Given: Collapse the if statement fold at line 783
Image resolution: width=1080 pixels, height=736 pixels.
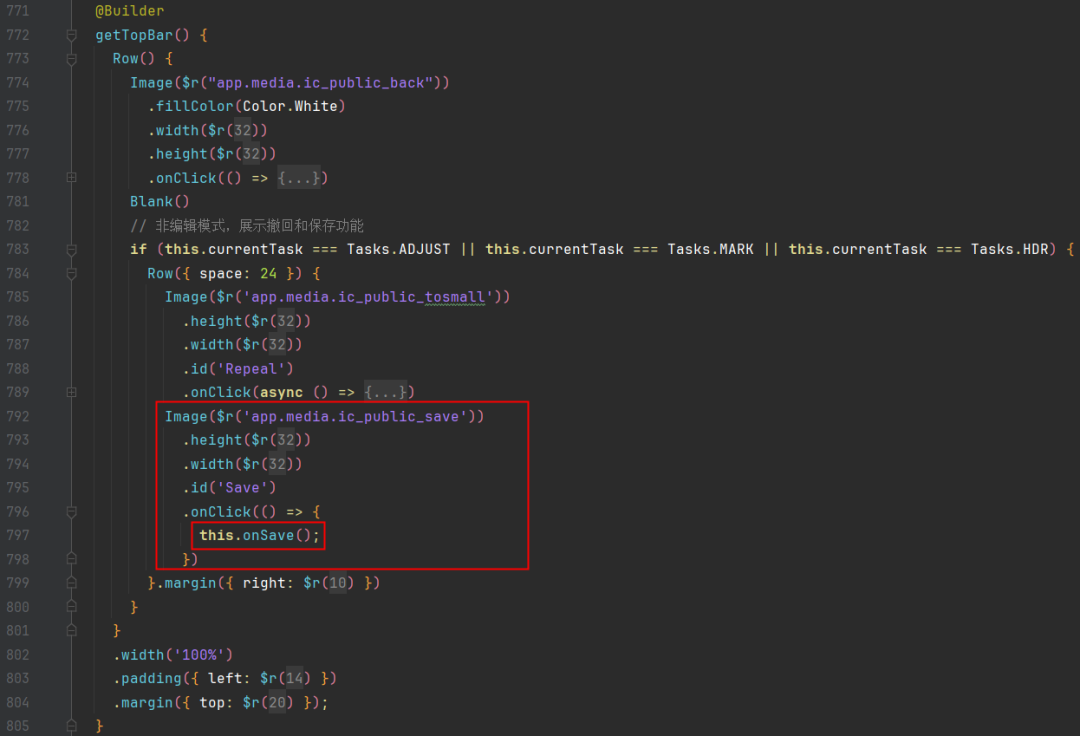Looking at the screenshot, I should [71, 249].
